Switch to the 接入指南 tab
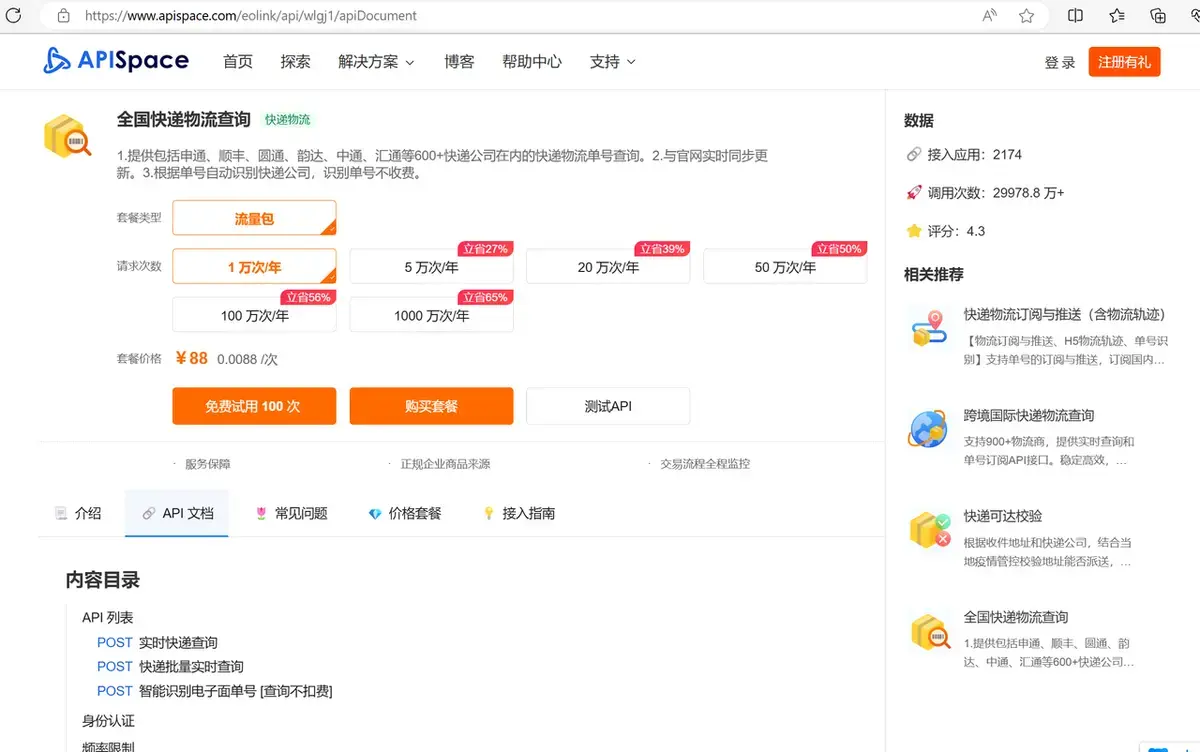 [518, 513]
